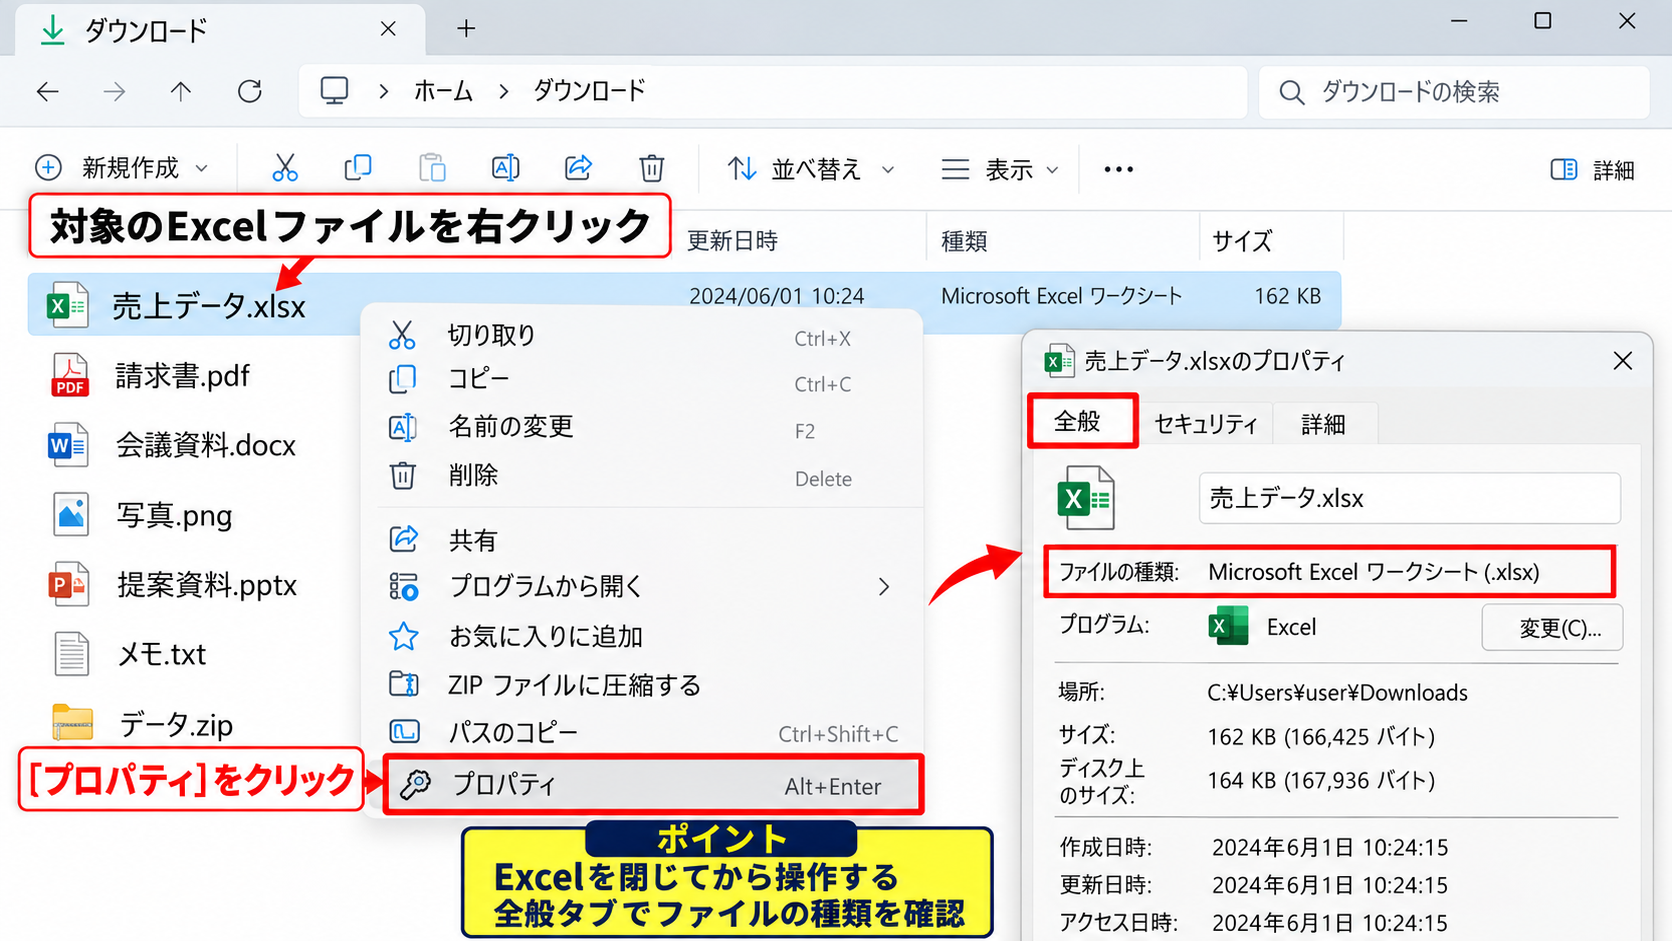1672x941 pixels.
Task: Click the Share icon in the toolbar
Action: (x=579, y=167)
